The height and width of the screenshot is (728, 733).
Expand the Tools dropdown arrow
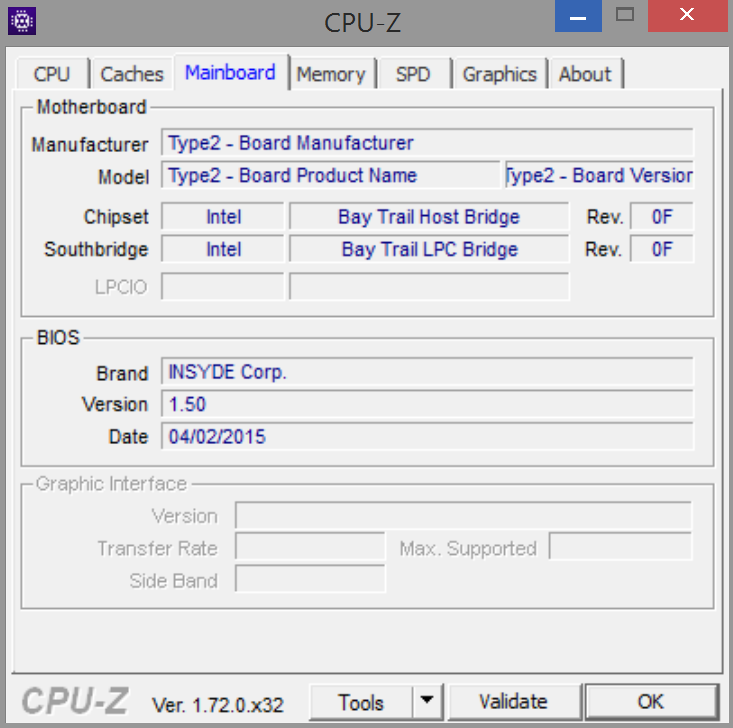[x=427, y=702]
